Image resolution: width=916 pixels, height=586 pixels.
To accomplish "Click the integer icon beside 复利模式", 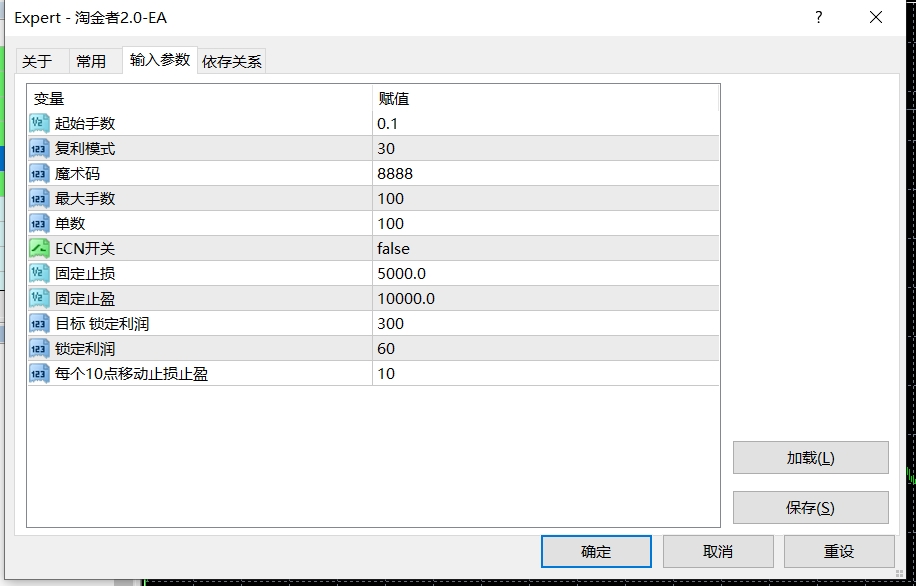I will coord(39,148).
